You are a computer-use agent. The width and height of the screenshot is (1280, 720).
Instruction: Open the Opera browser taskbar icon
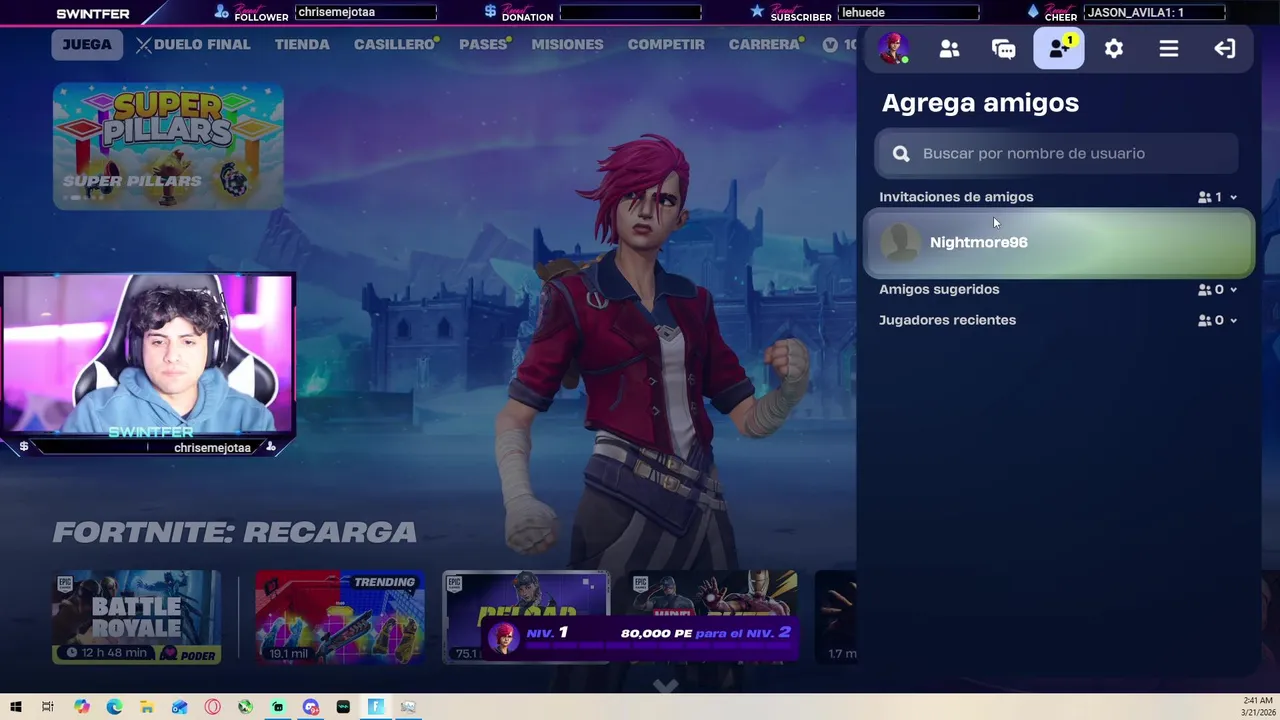tap(212, 707)
